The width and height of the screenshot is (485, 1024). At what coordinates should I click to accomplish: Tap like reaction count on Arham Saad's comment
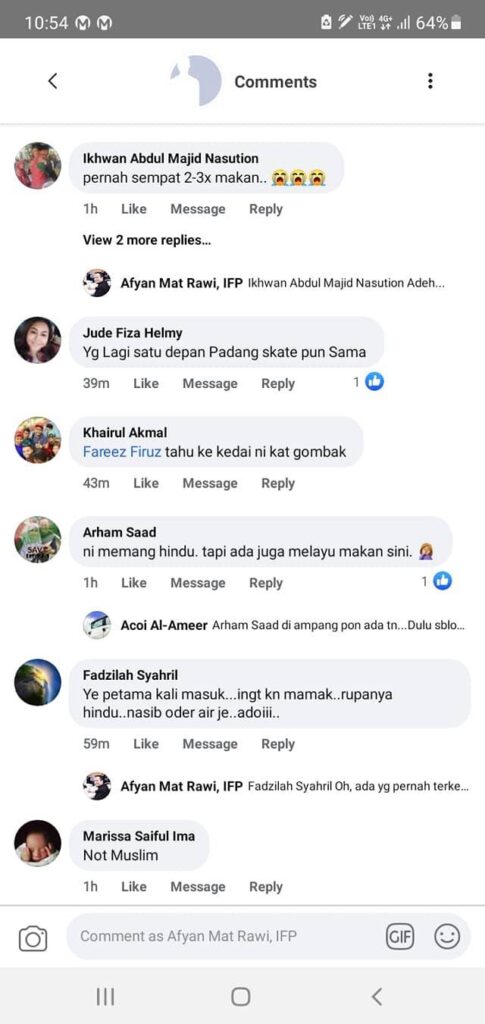click(x=437, y=581)
